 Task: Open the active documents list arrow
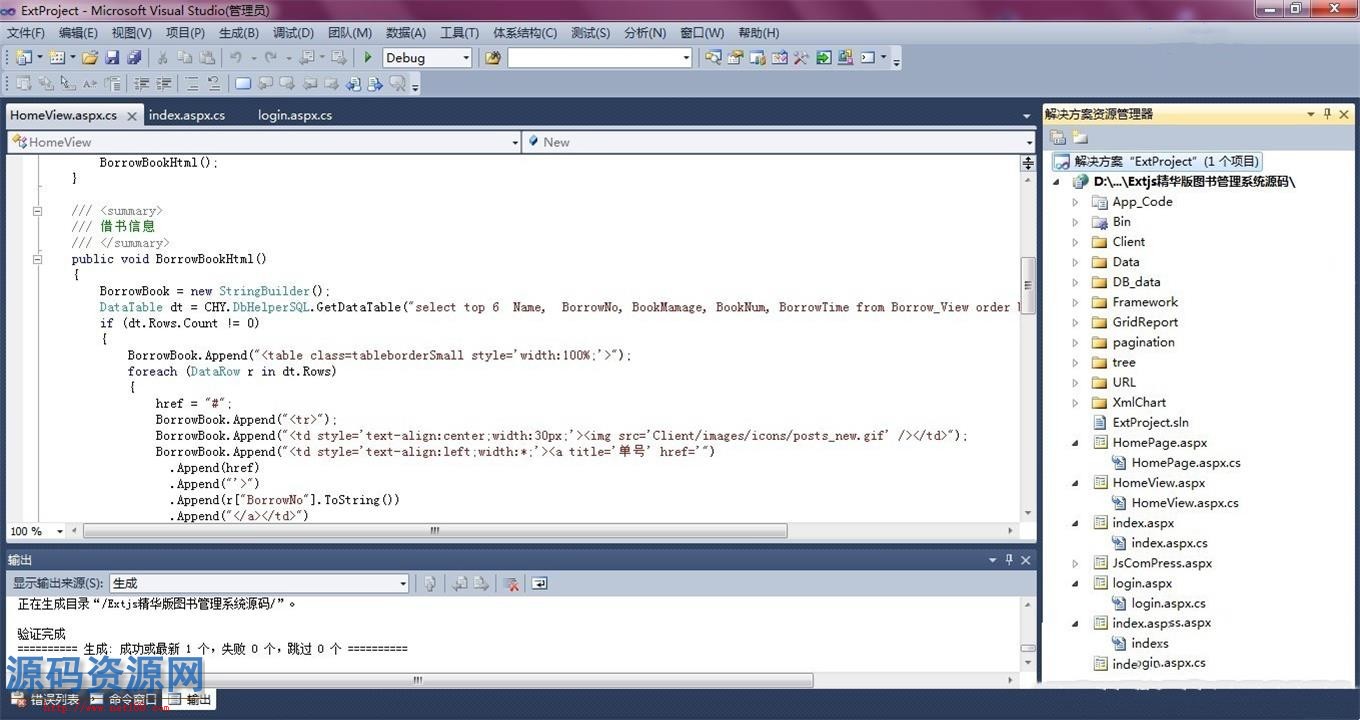(x=1027, y=116)
